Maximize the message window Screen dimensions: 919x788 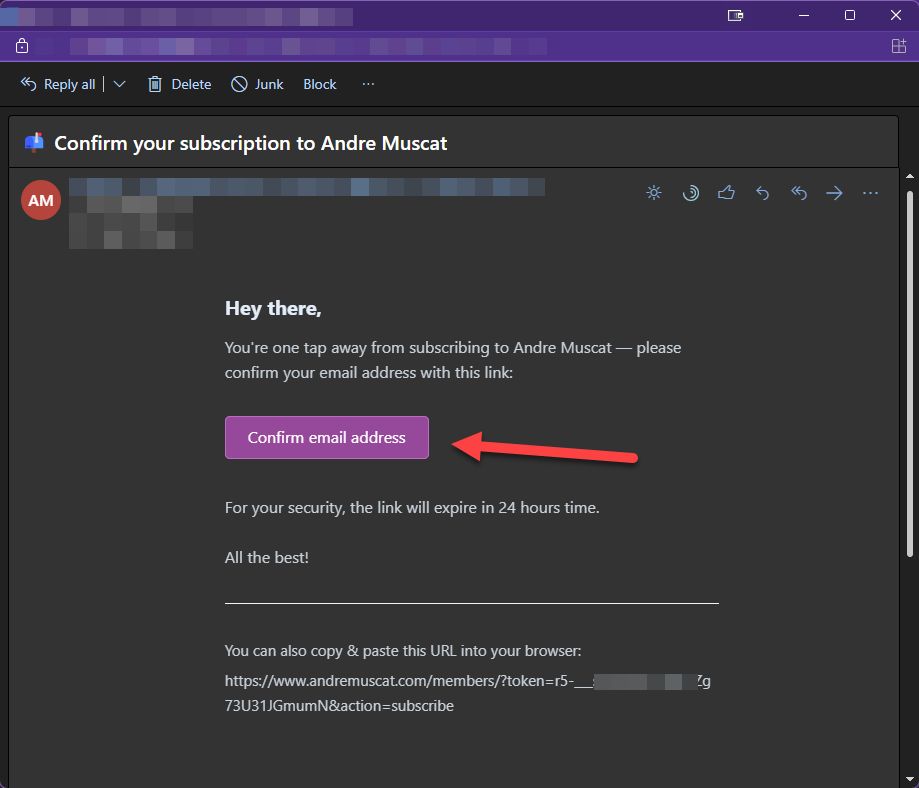point(850,15)
